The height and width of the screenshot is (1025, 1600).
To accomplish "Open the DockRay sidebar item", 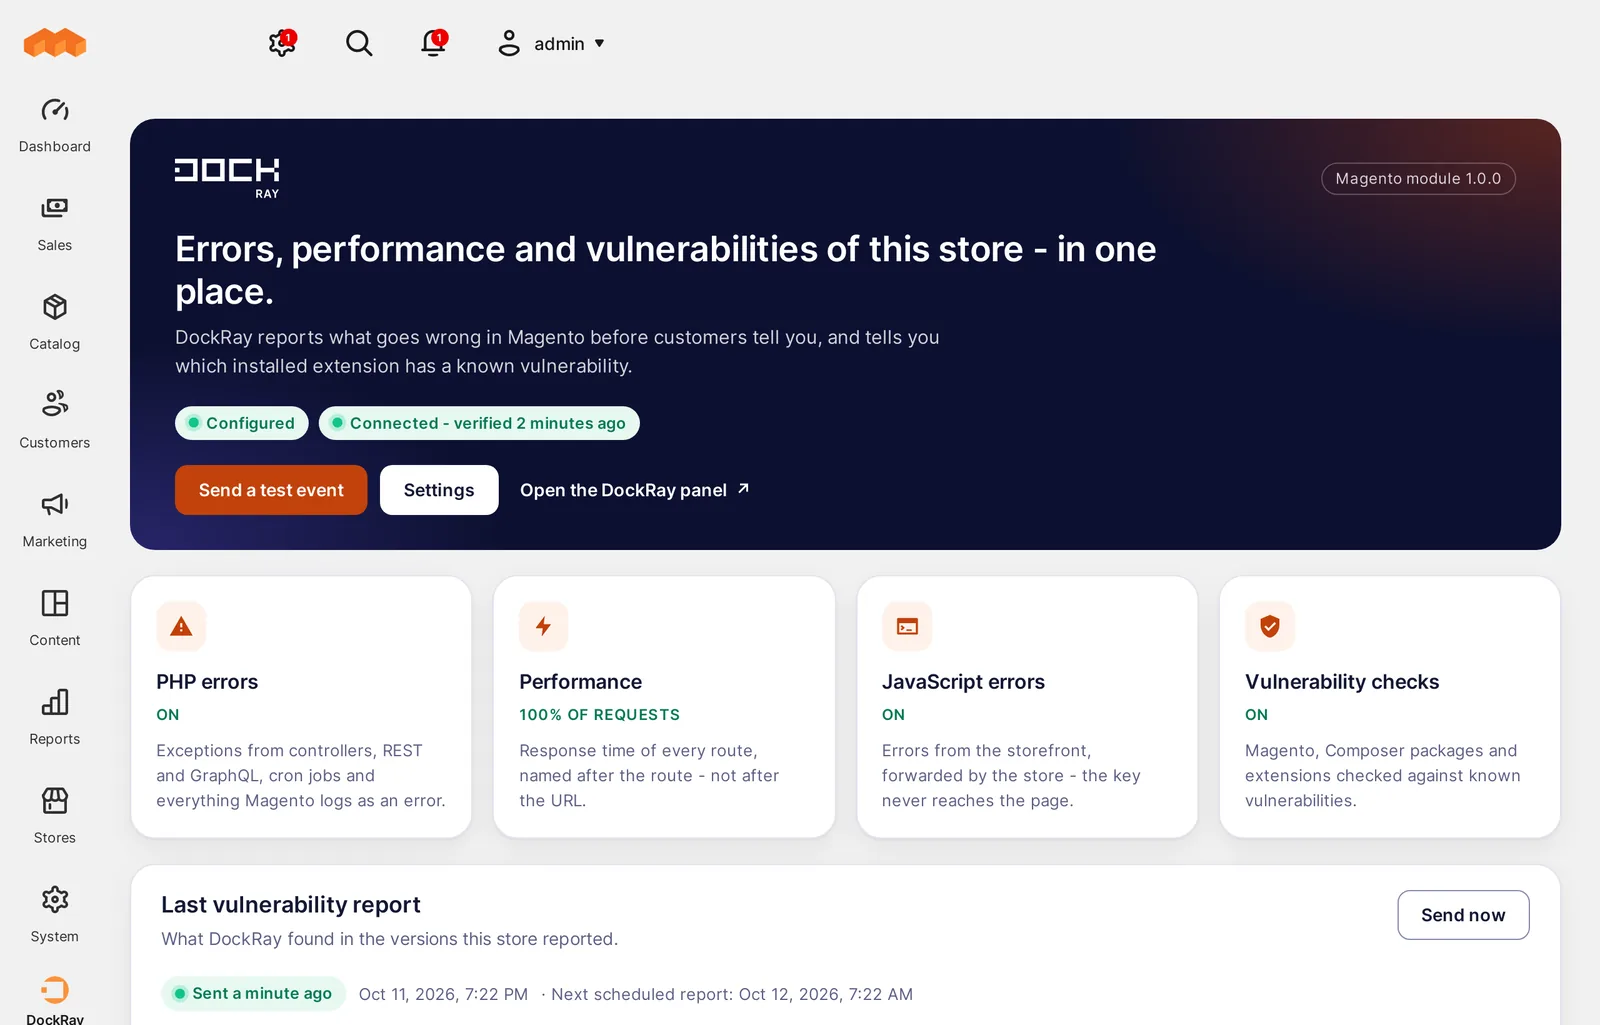I will coord(55,1001).
